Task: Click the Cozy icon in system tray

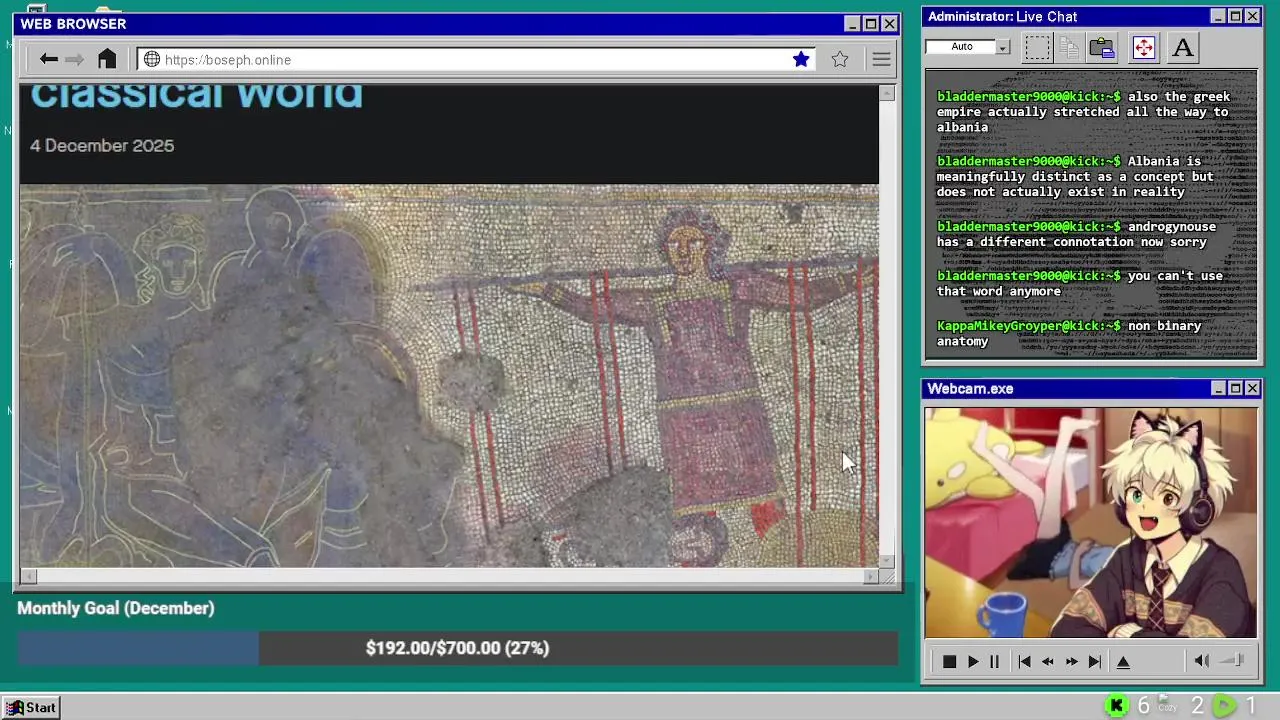Action: [1167, 705]
